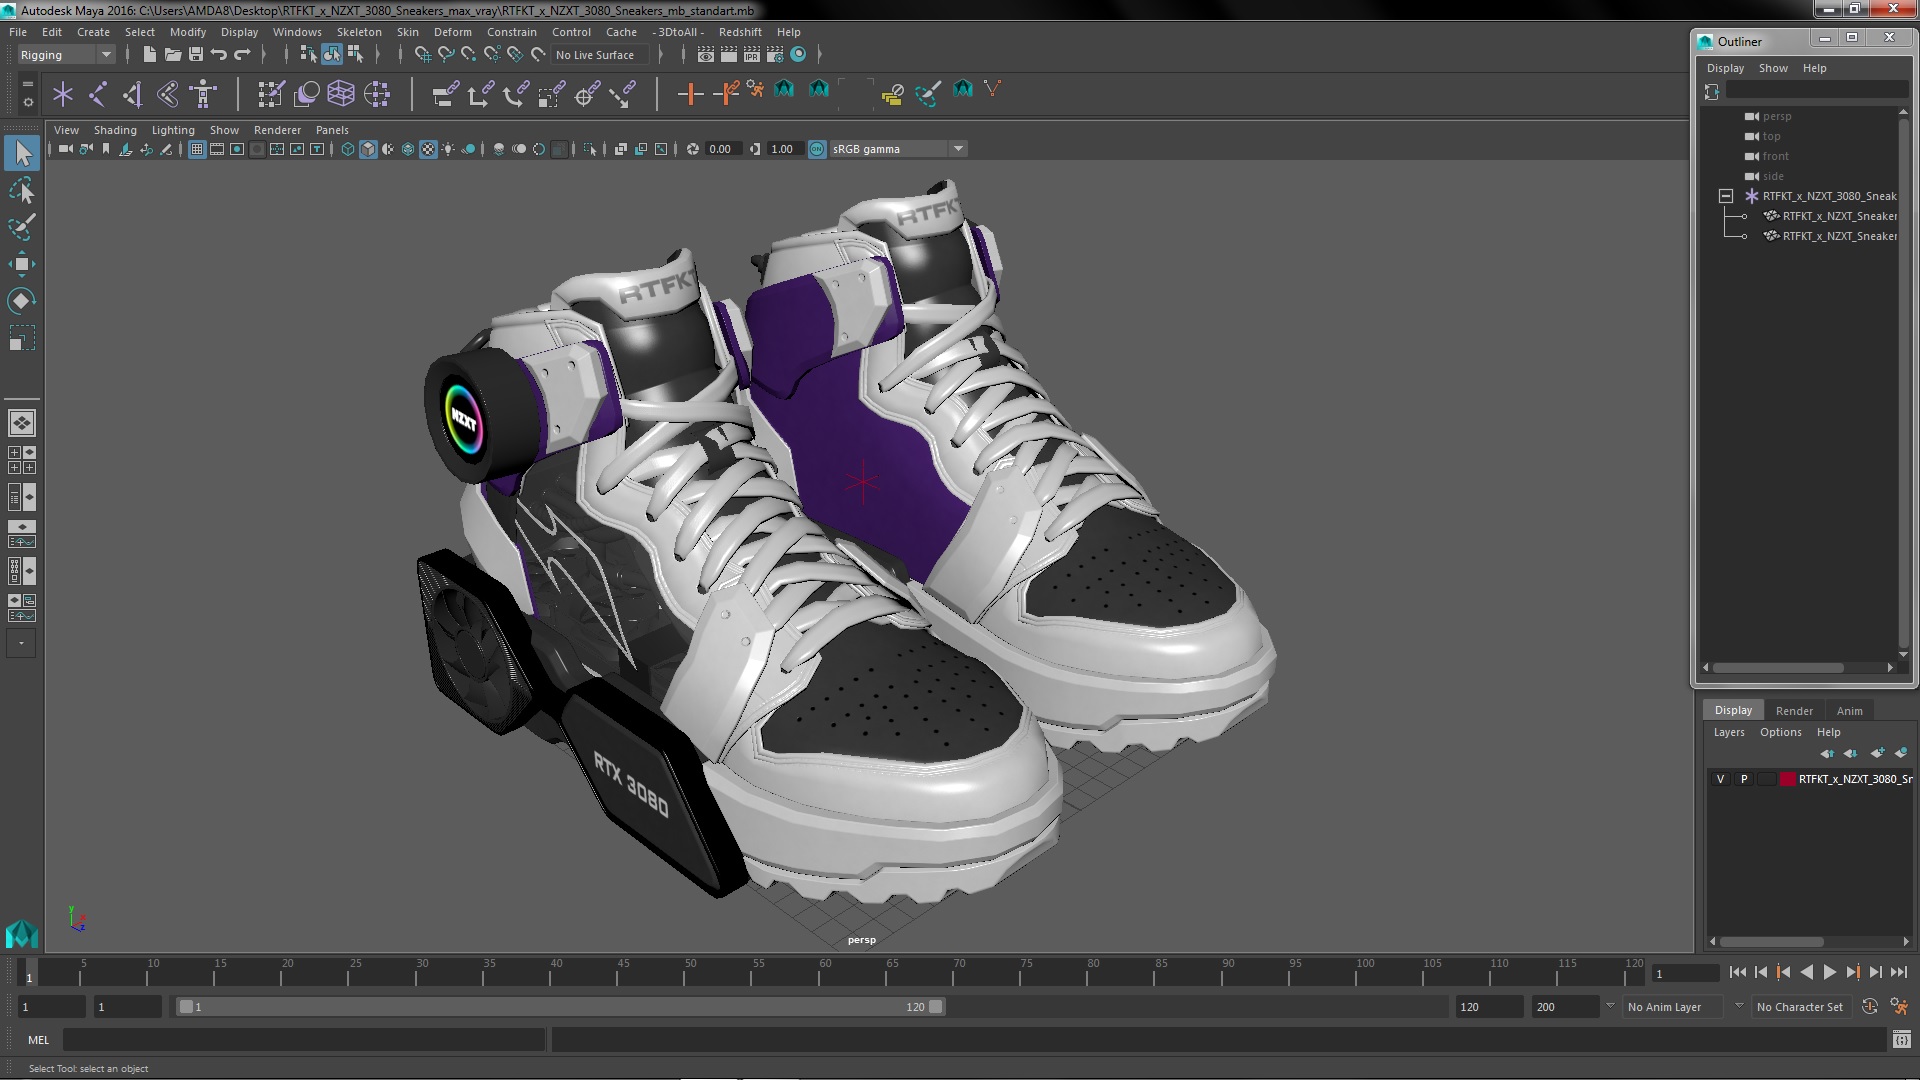The width and height of the screenshot is (1920, 1080).
Task: Activate the Paint selection tool
Action: click(21, 227)
